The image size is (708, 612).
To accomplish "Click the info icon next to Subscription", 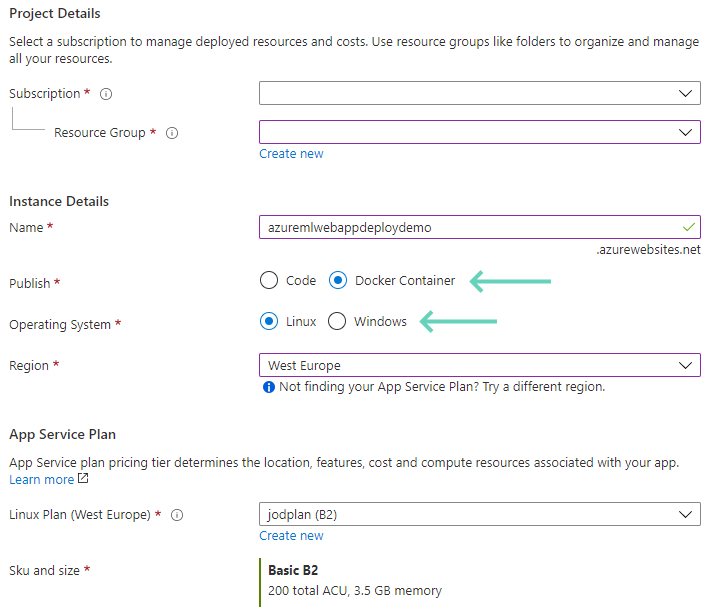I will tap(106, 94).
